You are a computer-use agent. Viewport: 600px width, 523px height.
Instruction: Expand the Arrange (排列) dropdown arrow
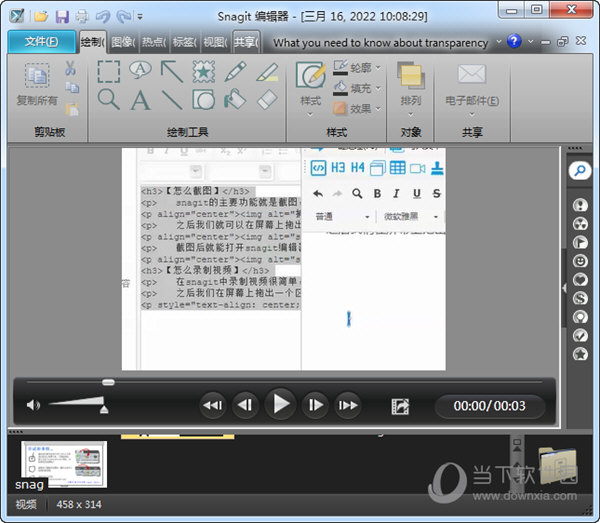[x=411, y=114]
